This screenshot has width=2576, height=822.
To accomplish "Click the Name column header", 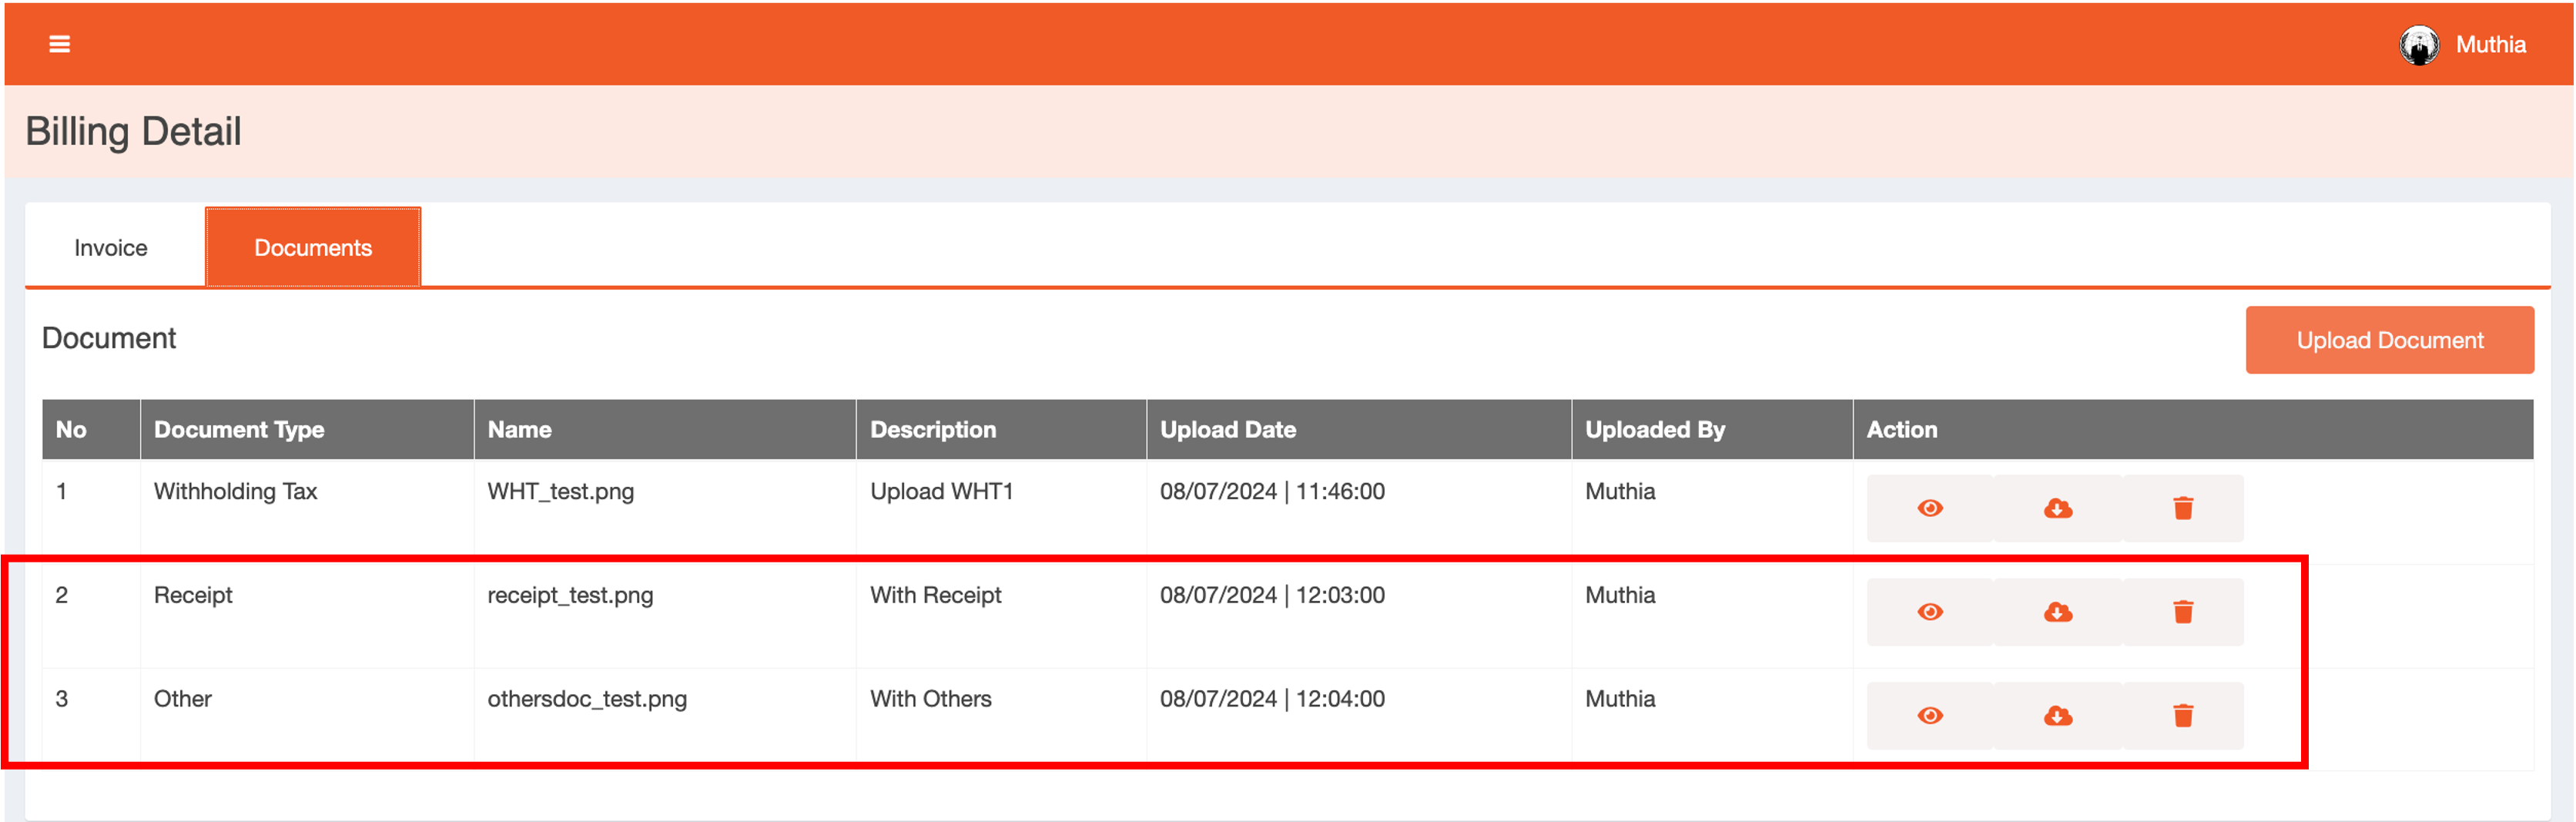I will 519,429.
